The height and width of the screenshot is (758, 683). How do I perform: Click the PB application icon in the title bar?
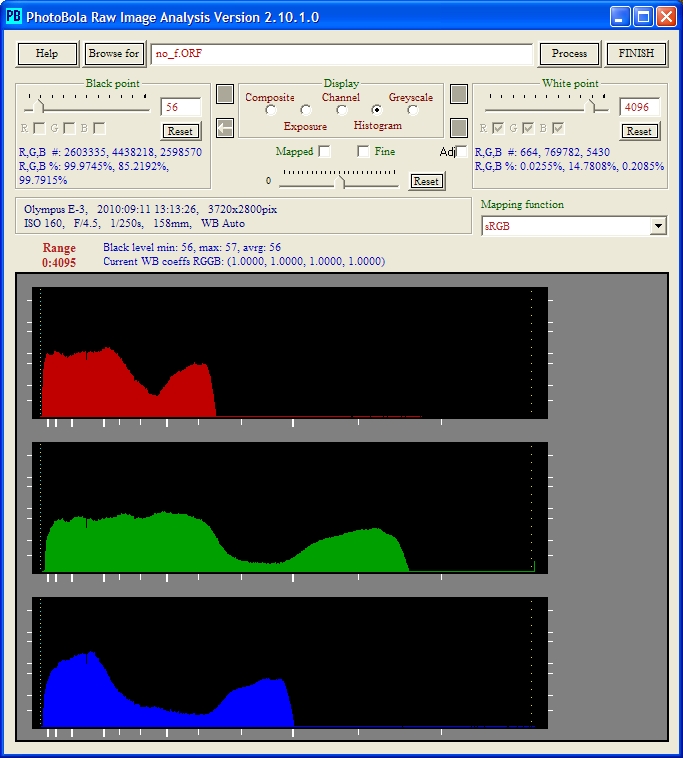tap(13, 16)
